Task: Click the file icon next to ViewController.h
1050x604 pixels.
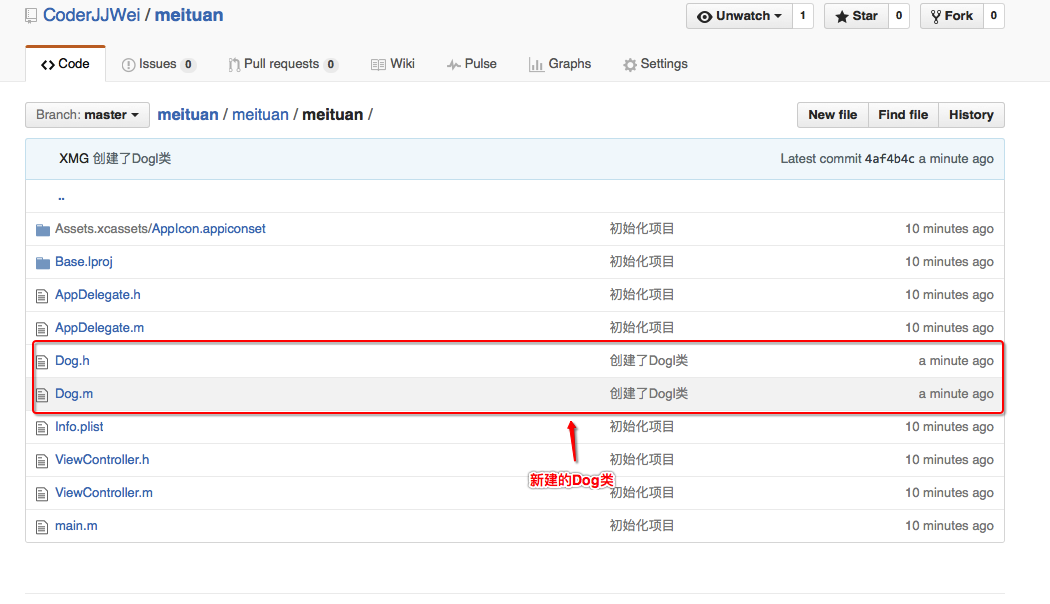Action: pyautogui.click(x=42, y=461)
